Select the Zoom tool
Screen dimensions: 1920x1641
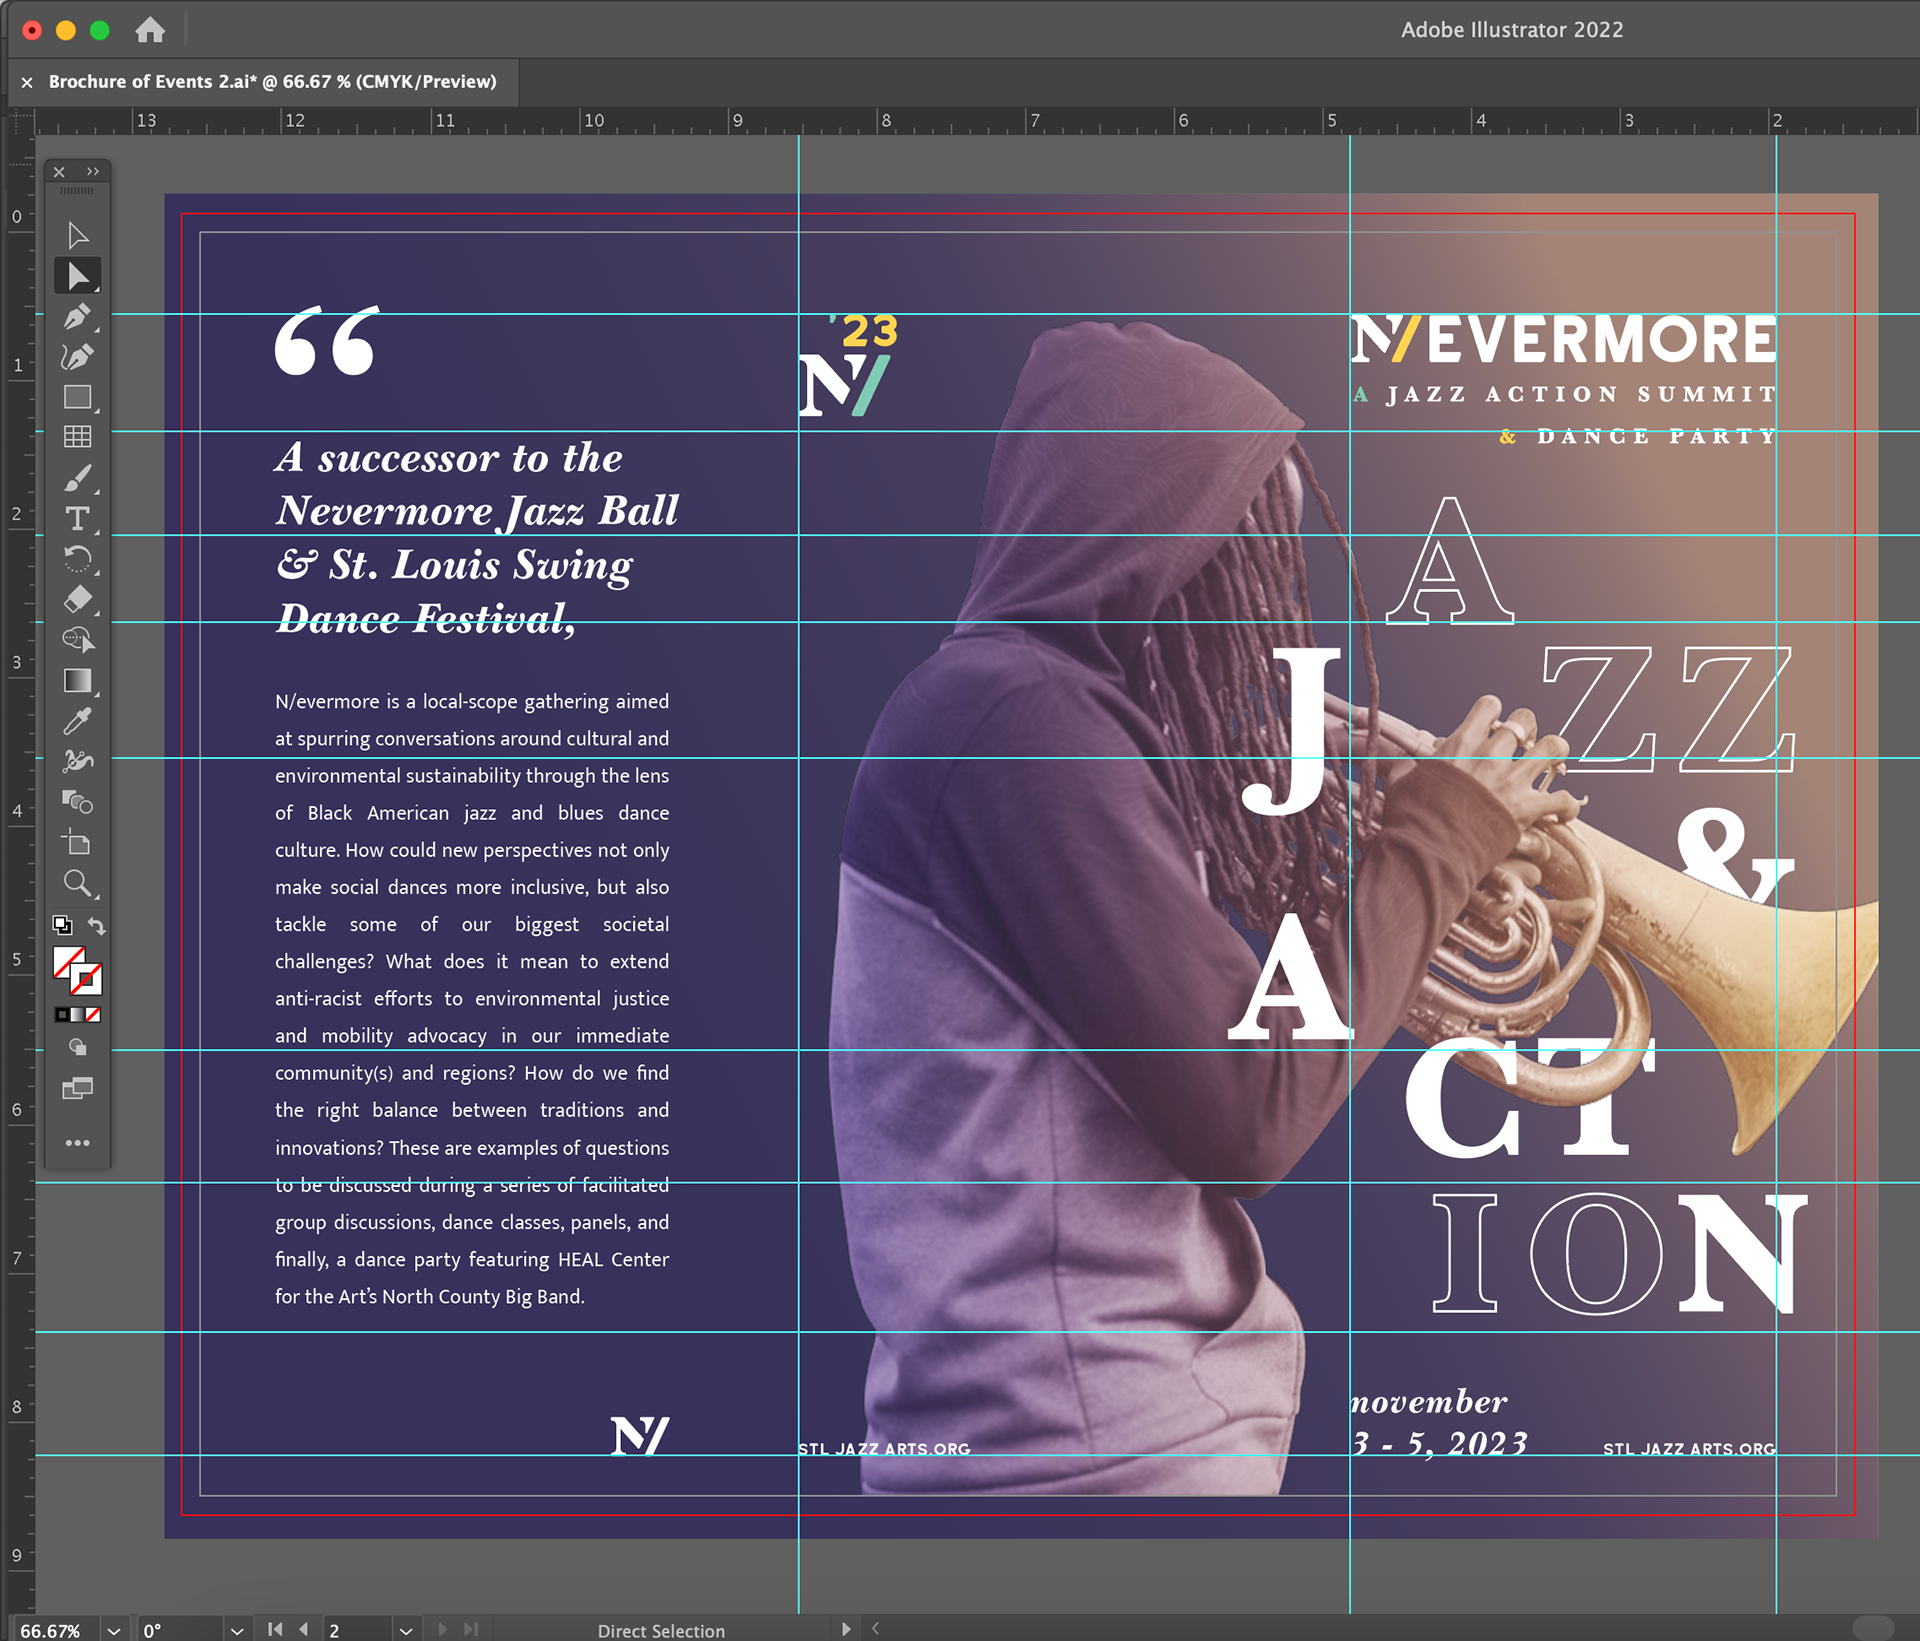(77, 883)
